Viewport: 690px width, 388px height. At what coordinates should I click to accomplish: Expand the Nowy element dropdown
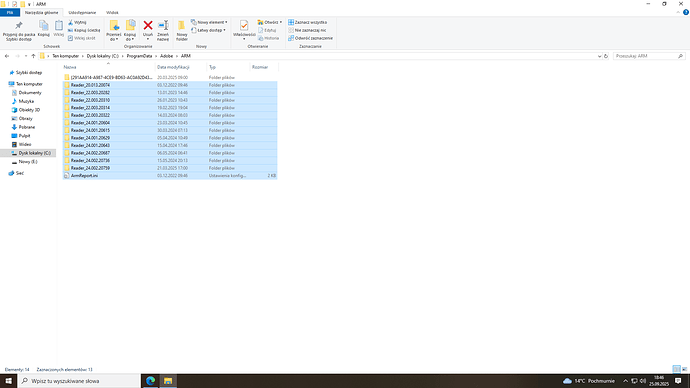coord(209,22)
